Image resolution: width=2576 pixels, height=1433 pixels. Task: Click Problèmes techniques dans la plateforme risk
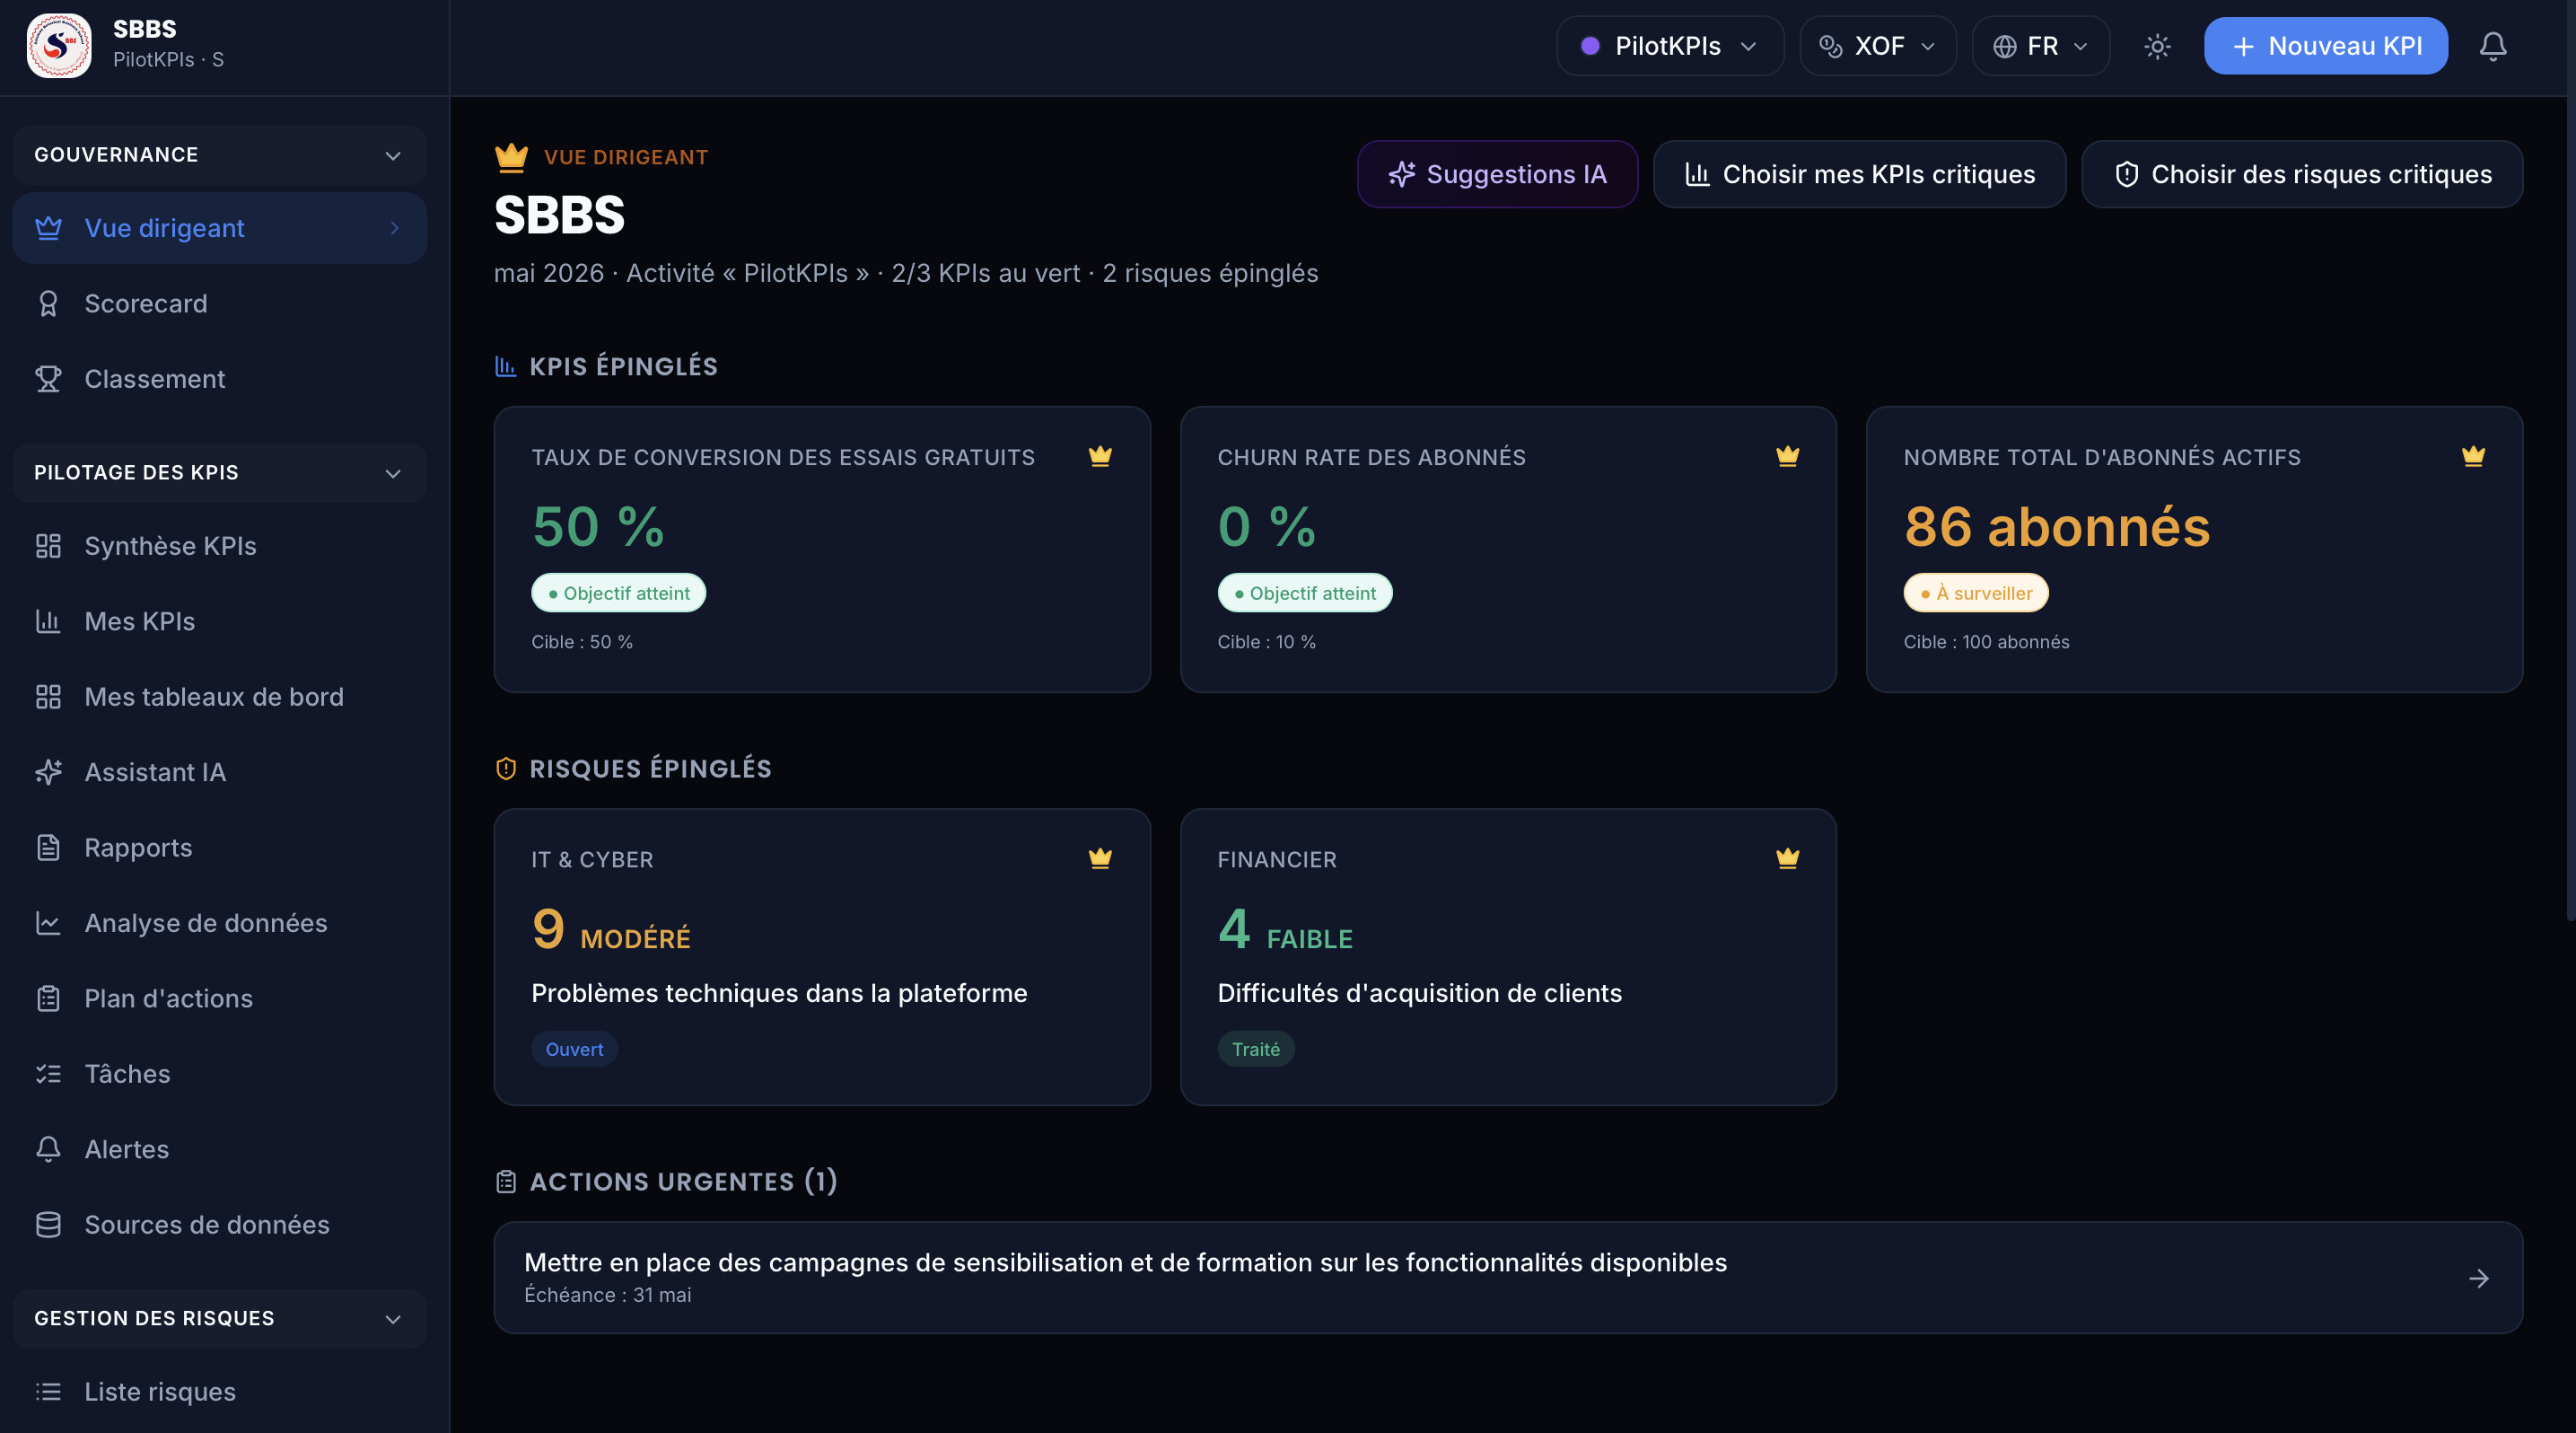779,993
